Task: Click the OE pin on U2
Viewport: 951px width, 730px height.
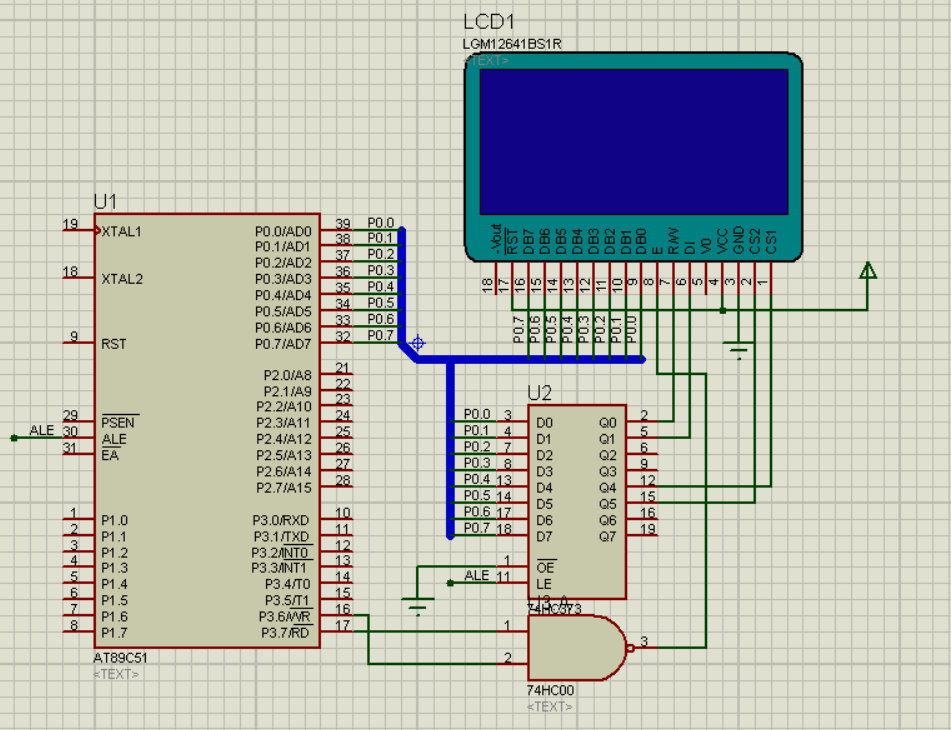Action: coord(513,566)
